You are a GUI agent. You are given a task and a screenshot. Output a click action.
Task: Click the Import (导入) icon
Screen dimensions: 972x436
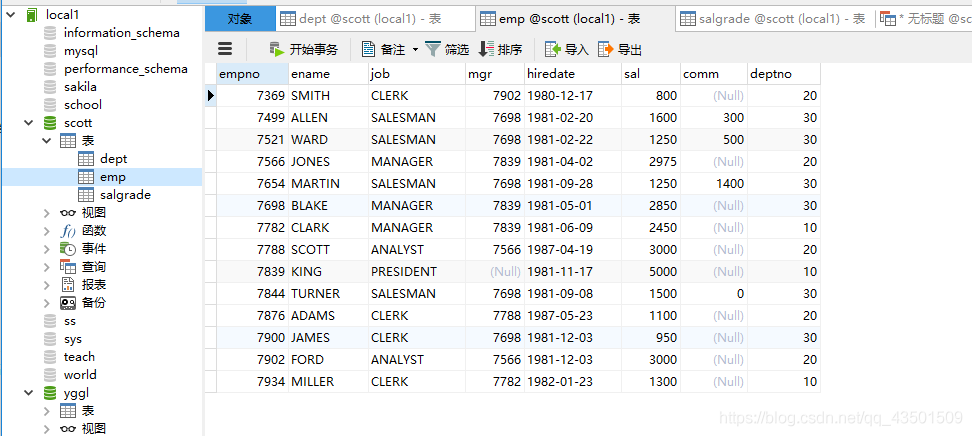(x=552, y=49)
